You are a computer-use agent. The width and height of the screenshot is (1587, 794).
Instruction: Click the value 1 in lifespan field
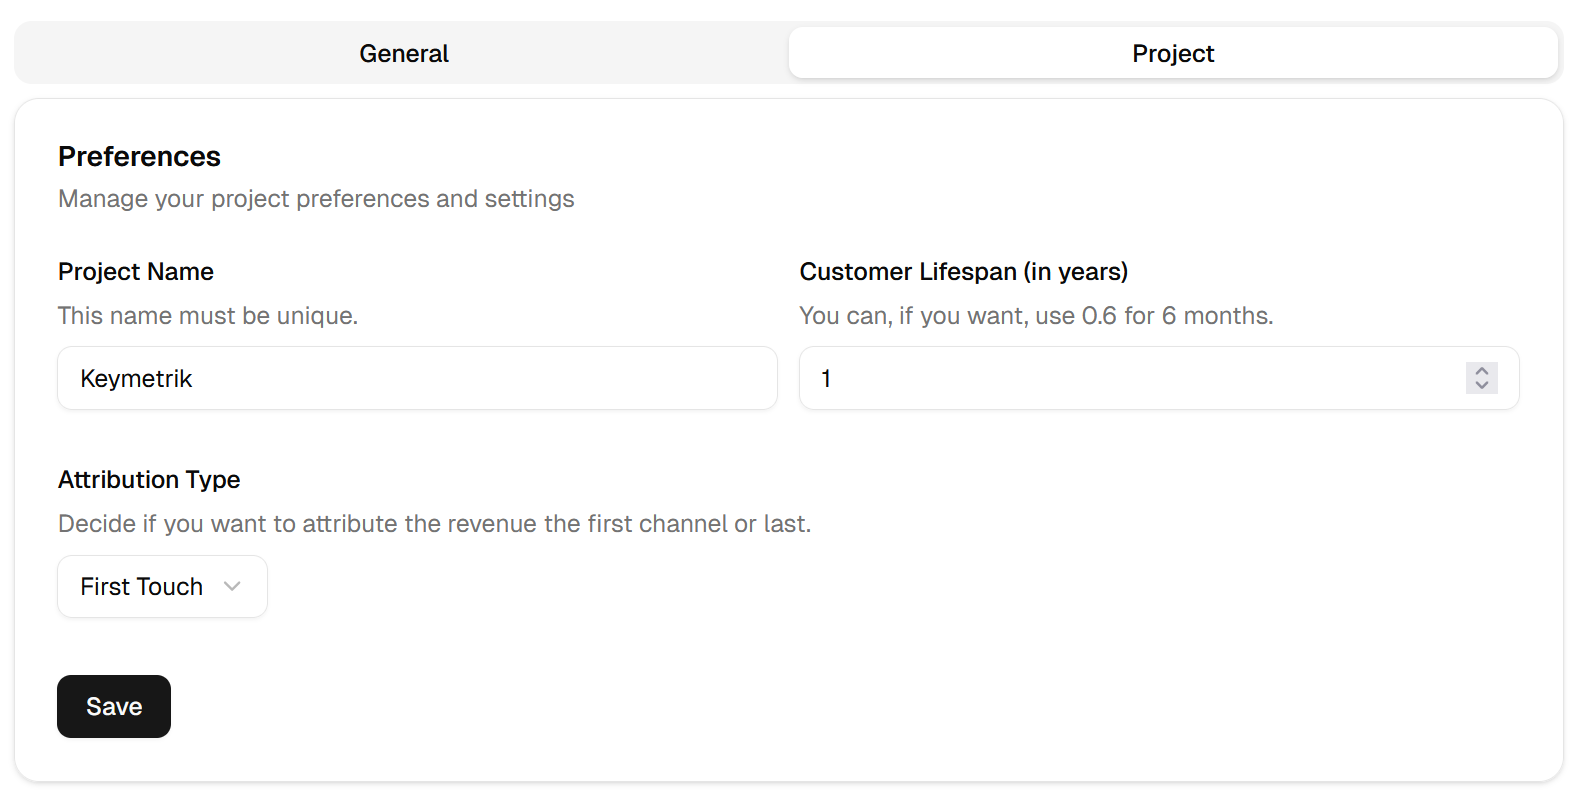(x=826, y=379)
